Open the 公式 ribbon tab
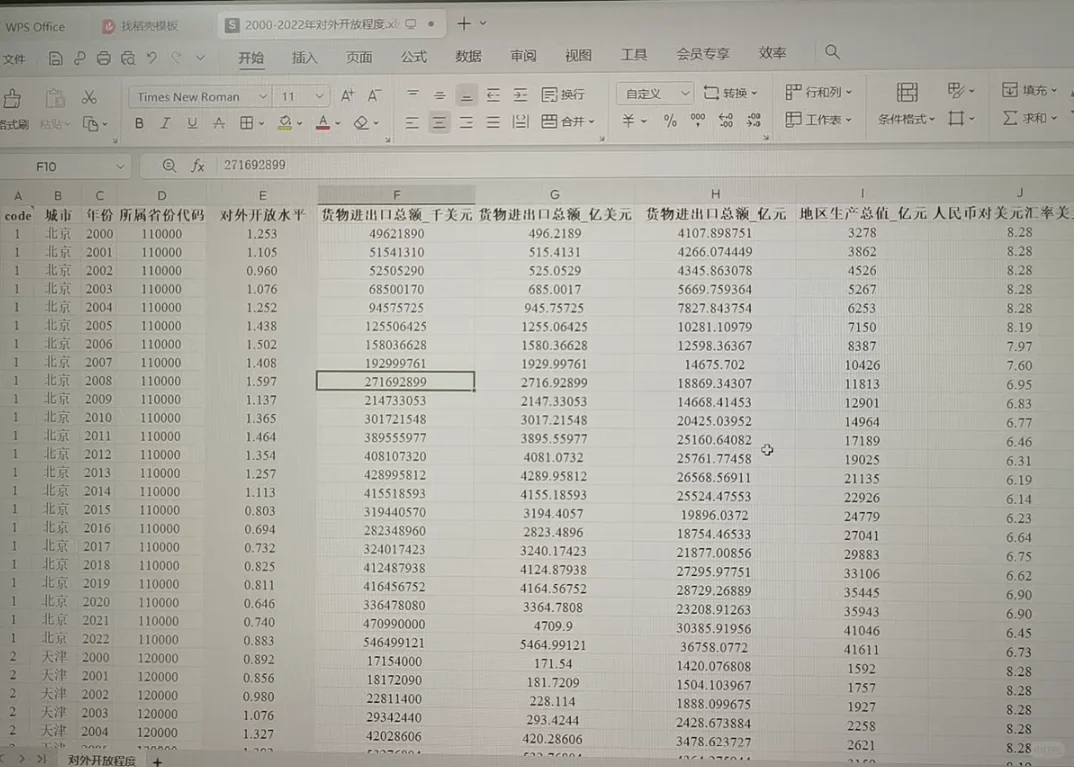Screen dimensions: 1074x767 (414, 57)
